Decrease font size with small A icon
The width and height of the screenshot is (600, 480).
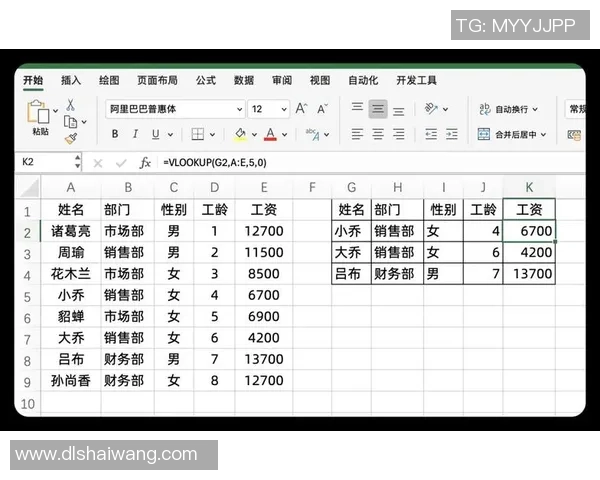coord(323,109)
